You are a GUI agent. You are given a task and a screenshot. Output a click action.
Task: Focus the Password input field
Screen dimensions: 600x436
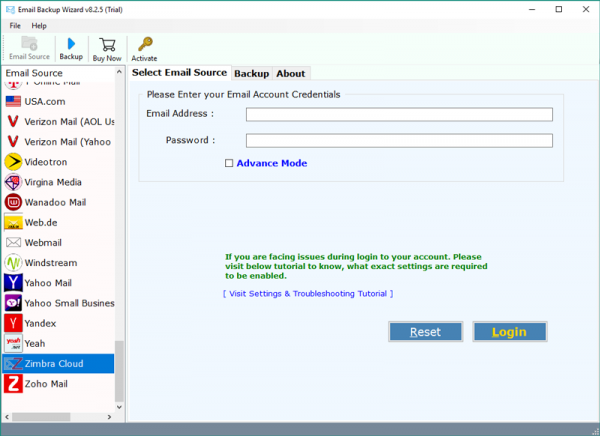point(399,140)
